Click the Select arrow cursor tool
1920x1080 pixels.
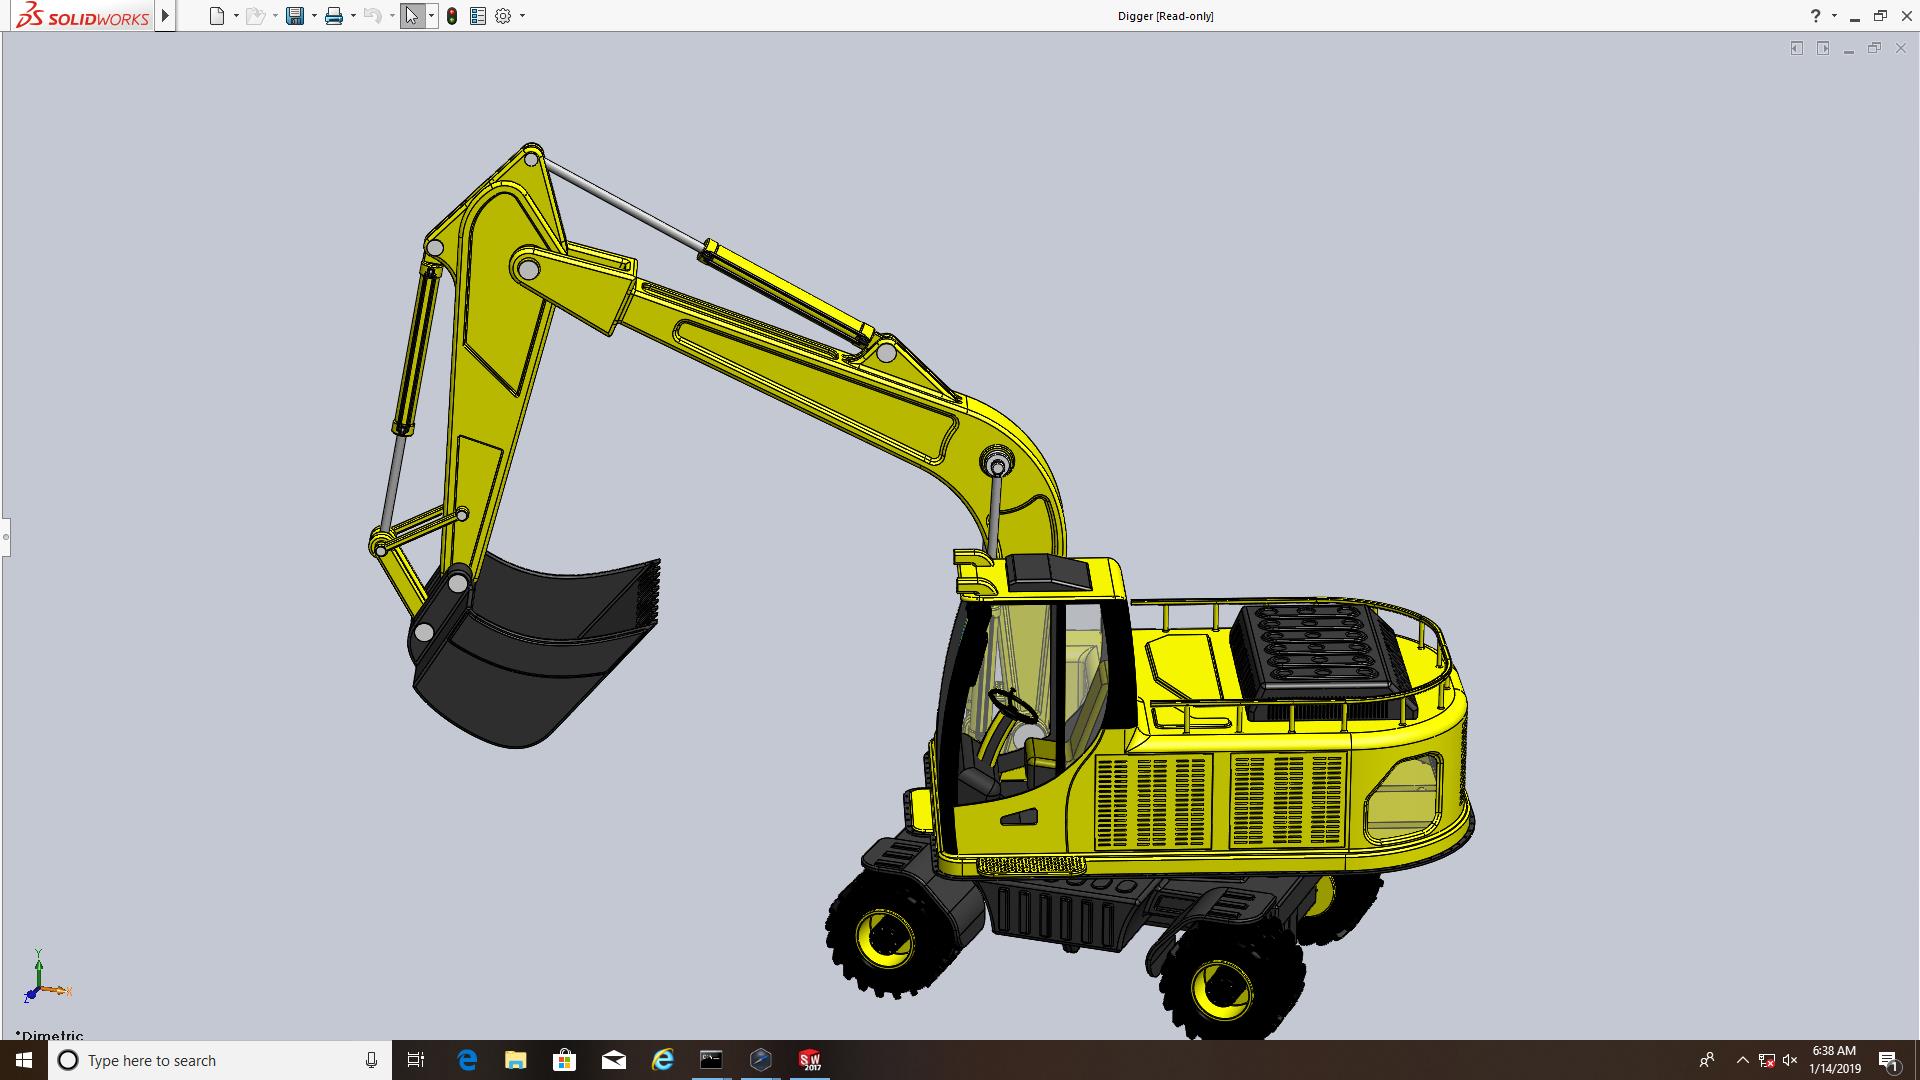point(412,16)
